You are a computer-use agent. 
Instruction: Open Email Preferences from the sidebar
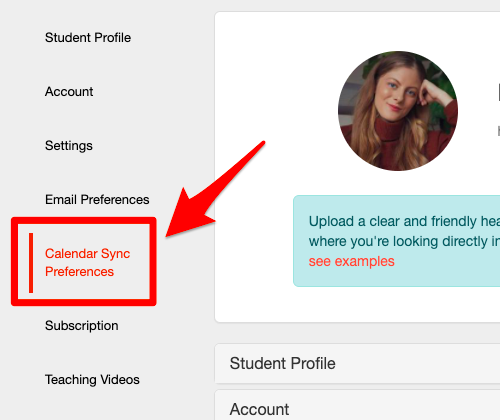(97, 199)
